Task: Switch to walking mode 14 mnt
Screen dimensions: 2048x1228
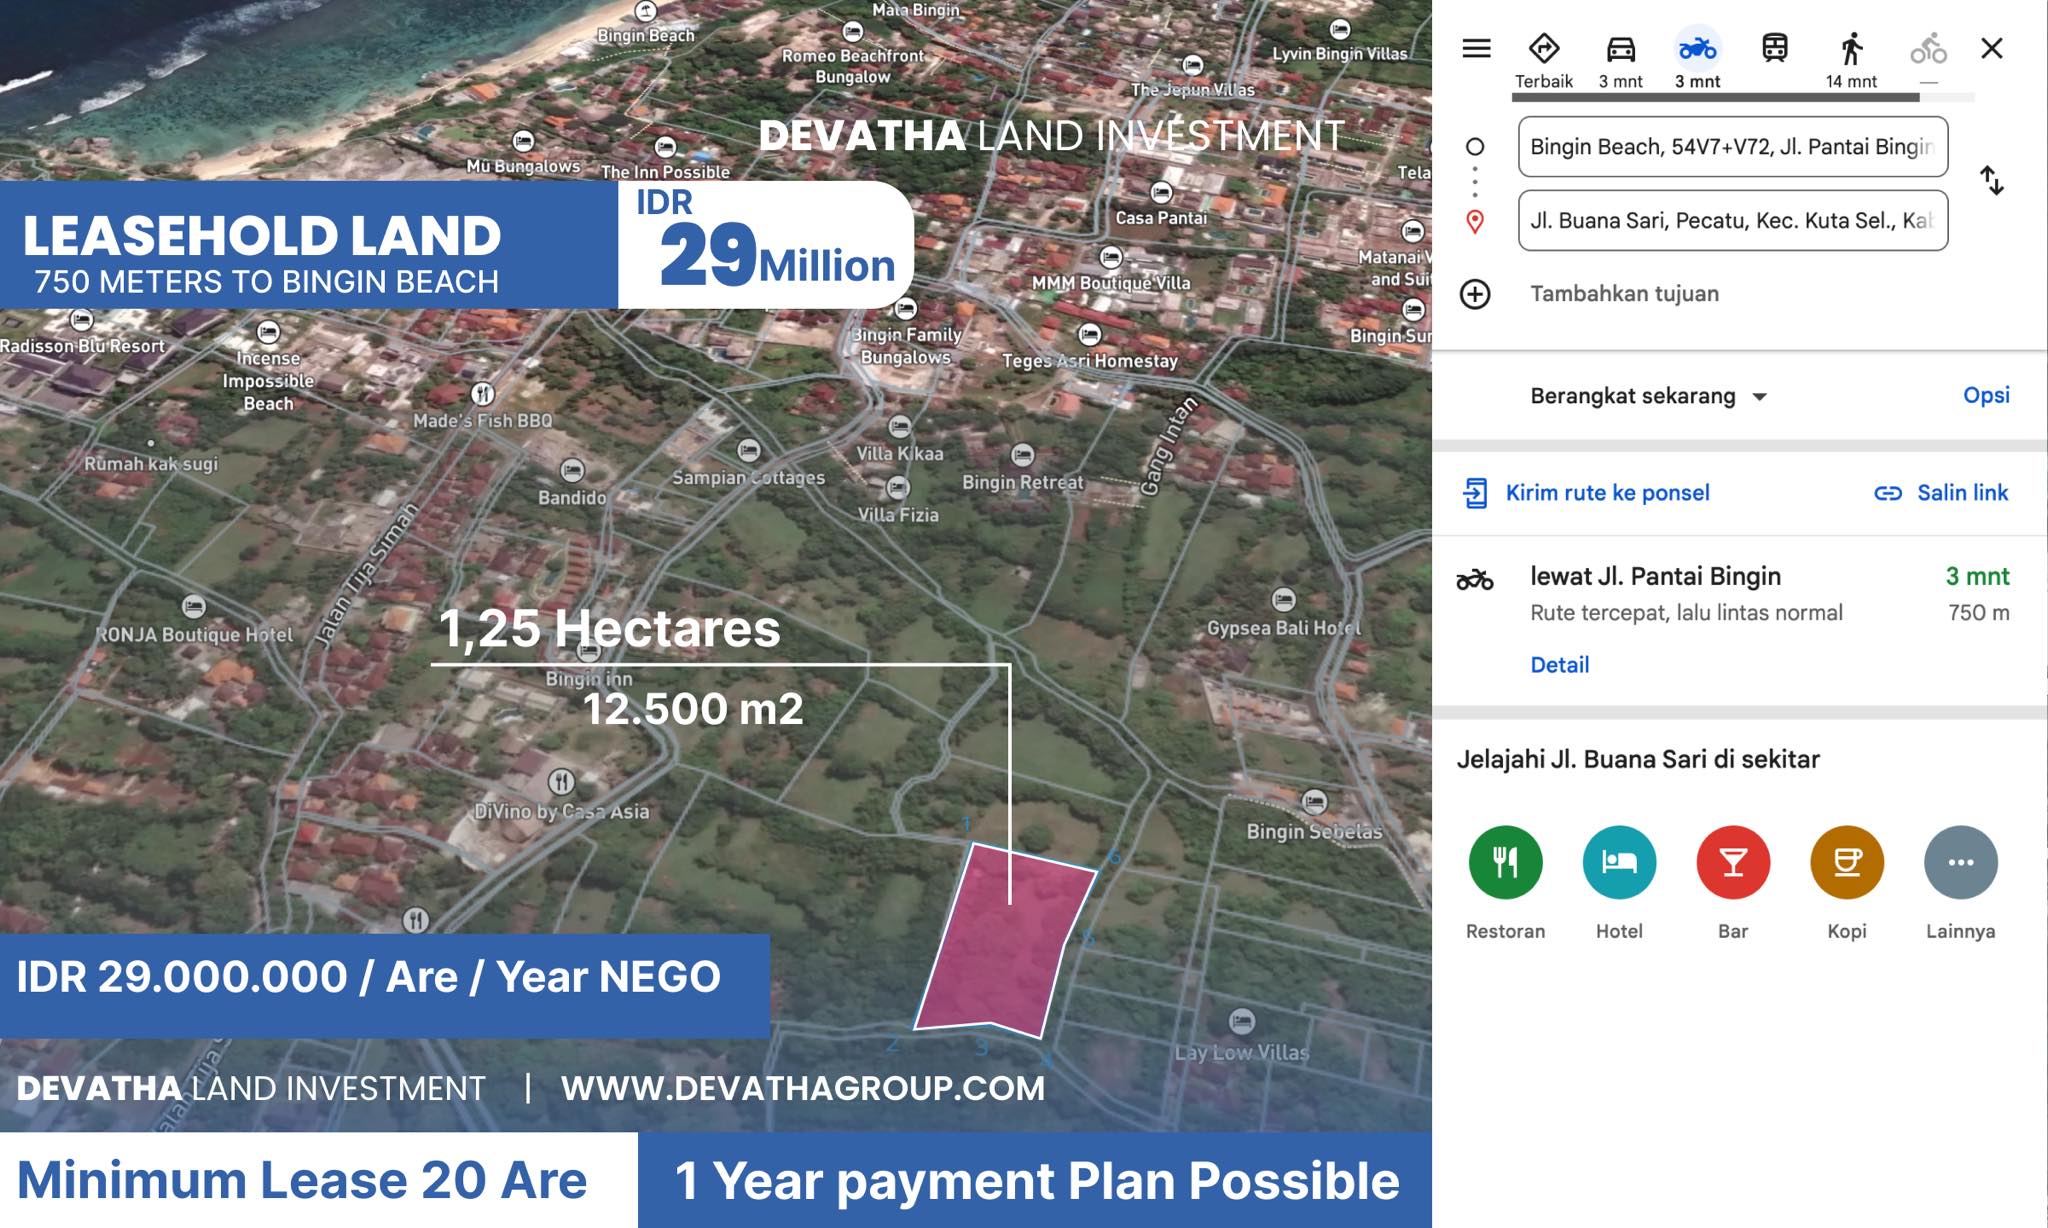Action: 1851,49
